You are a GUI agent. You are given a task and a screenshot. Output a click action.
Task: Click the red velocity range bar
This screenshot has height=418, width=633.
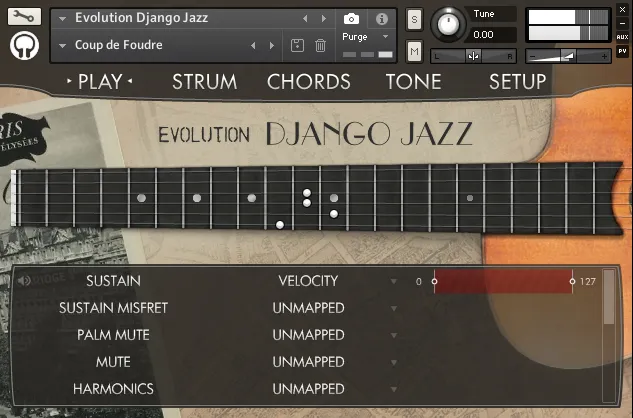[503, 281]
